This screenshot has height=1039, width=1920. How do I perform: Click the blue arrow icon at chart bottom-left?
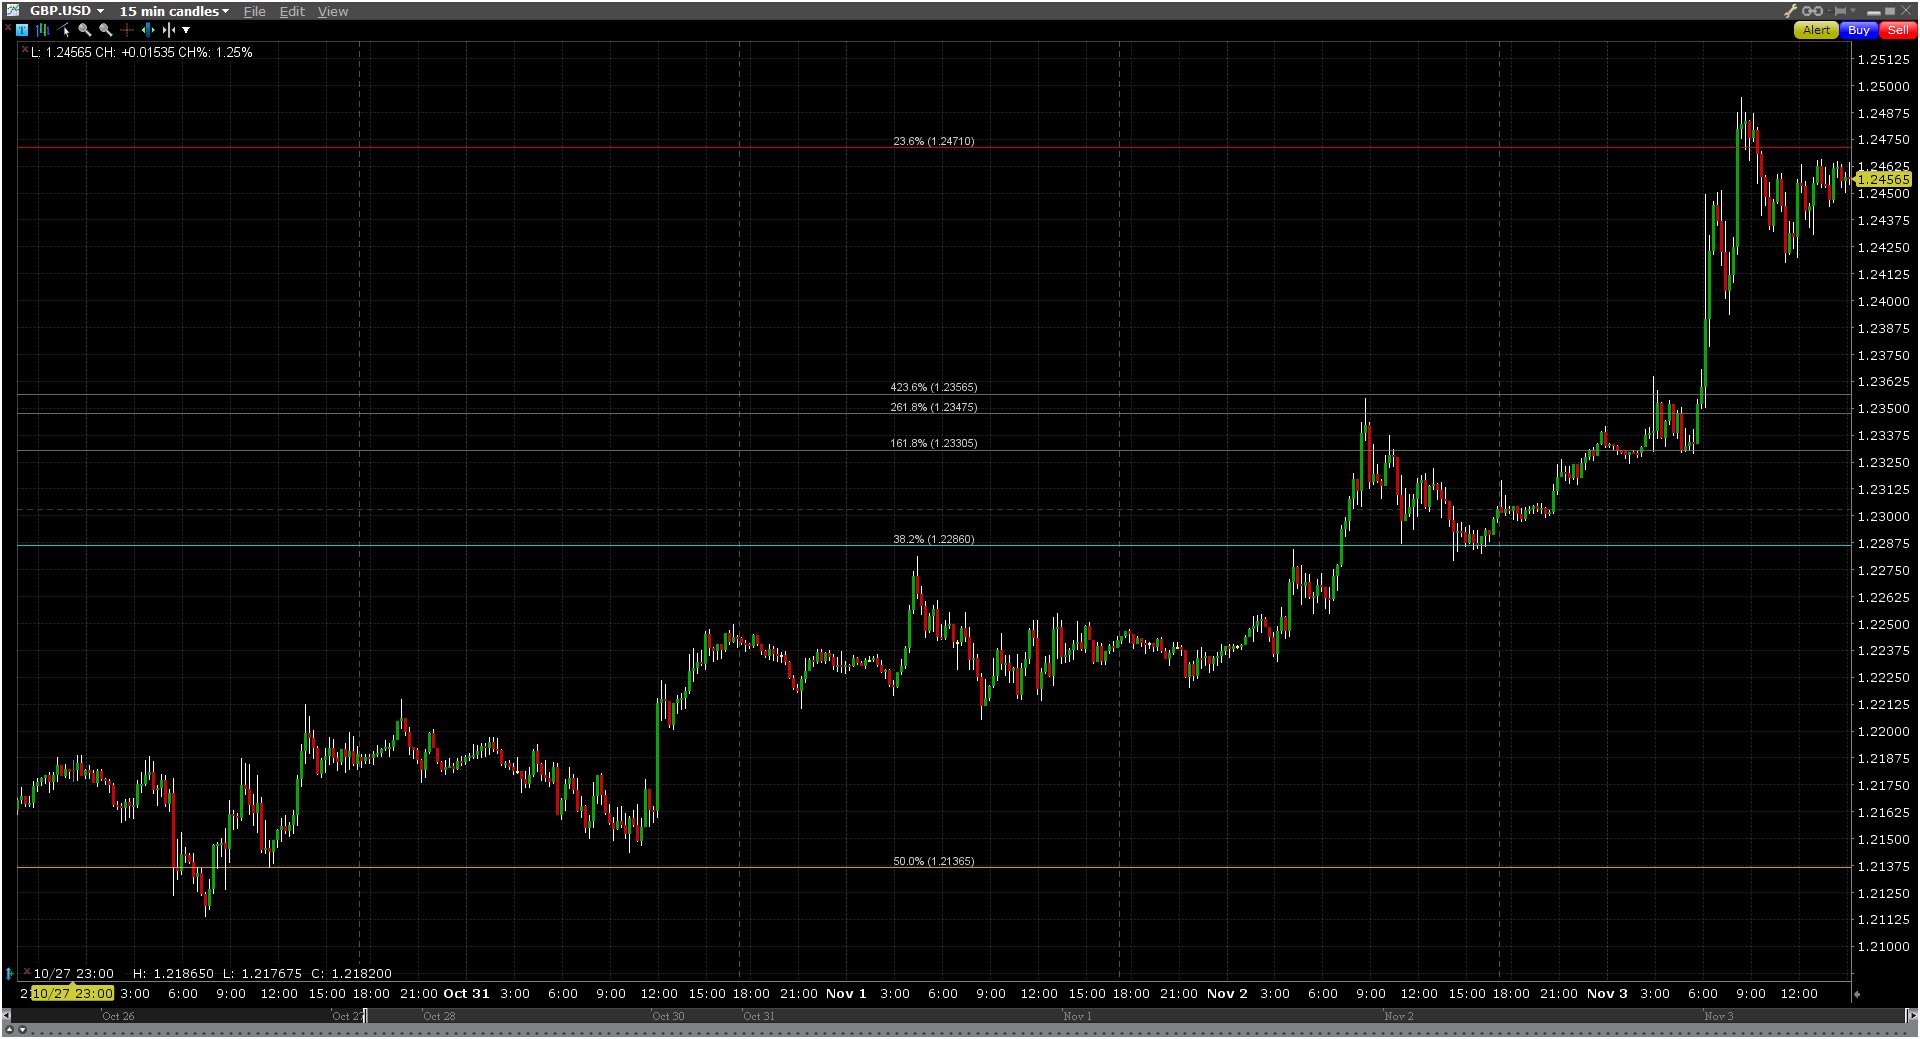pos(10,973)
